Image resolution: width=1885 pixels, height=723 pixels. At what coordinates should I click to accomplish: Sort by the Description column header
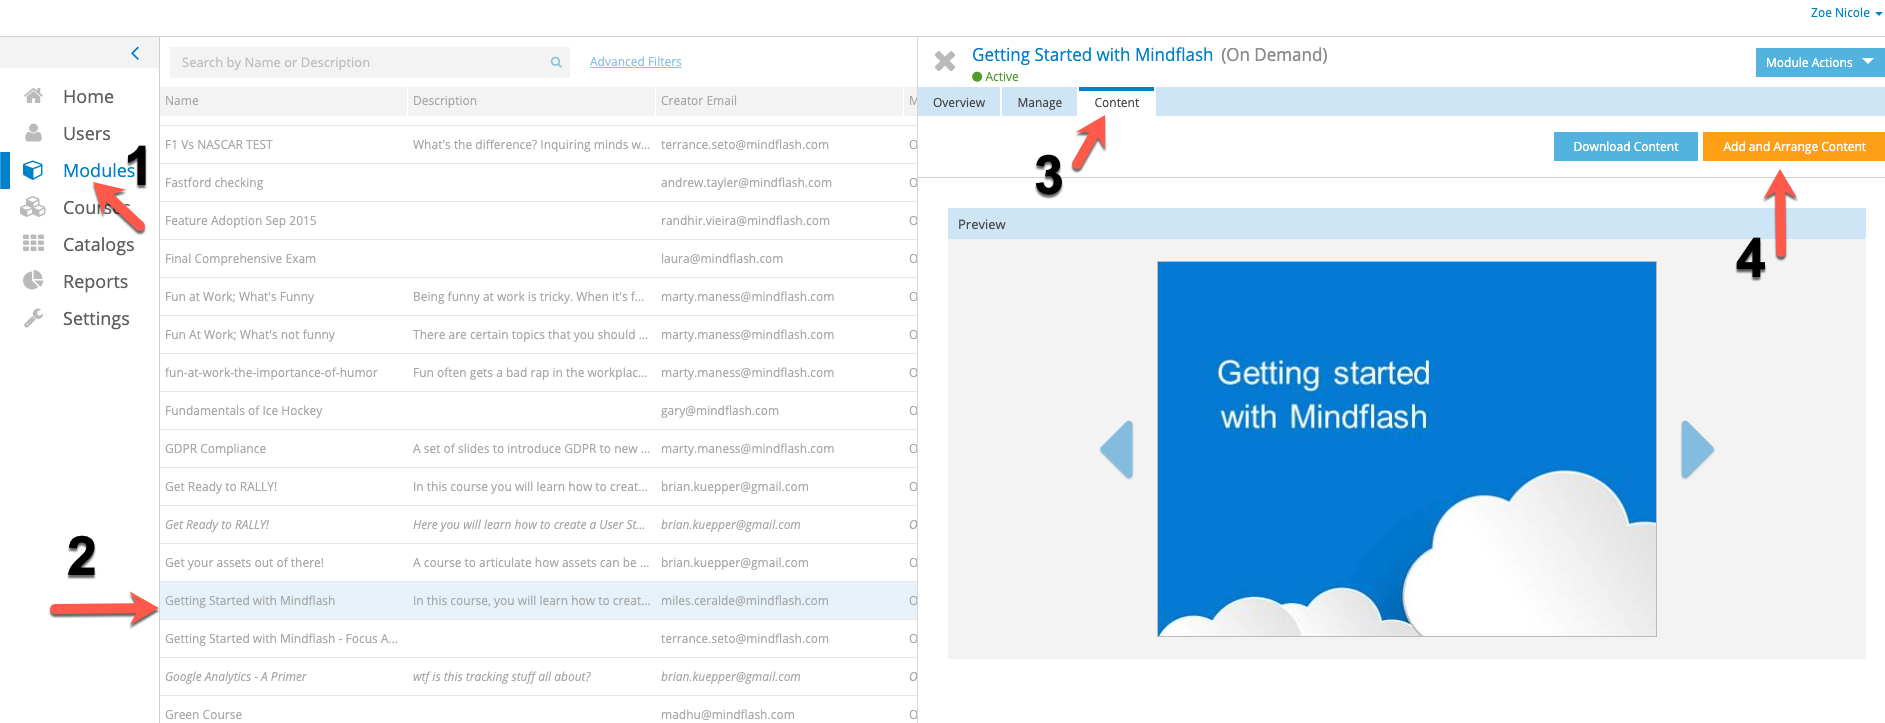(531, 101)
